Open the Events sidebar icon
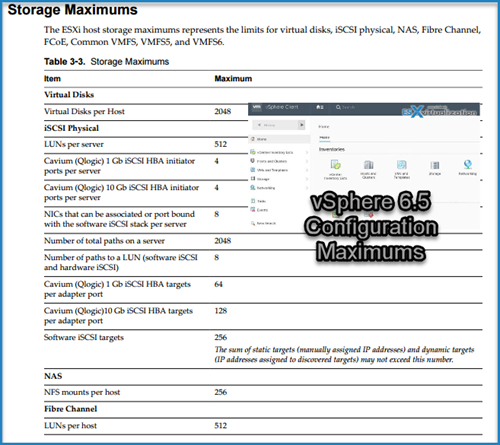 (x=253, y=210)
